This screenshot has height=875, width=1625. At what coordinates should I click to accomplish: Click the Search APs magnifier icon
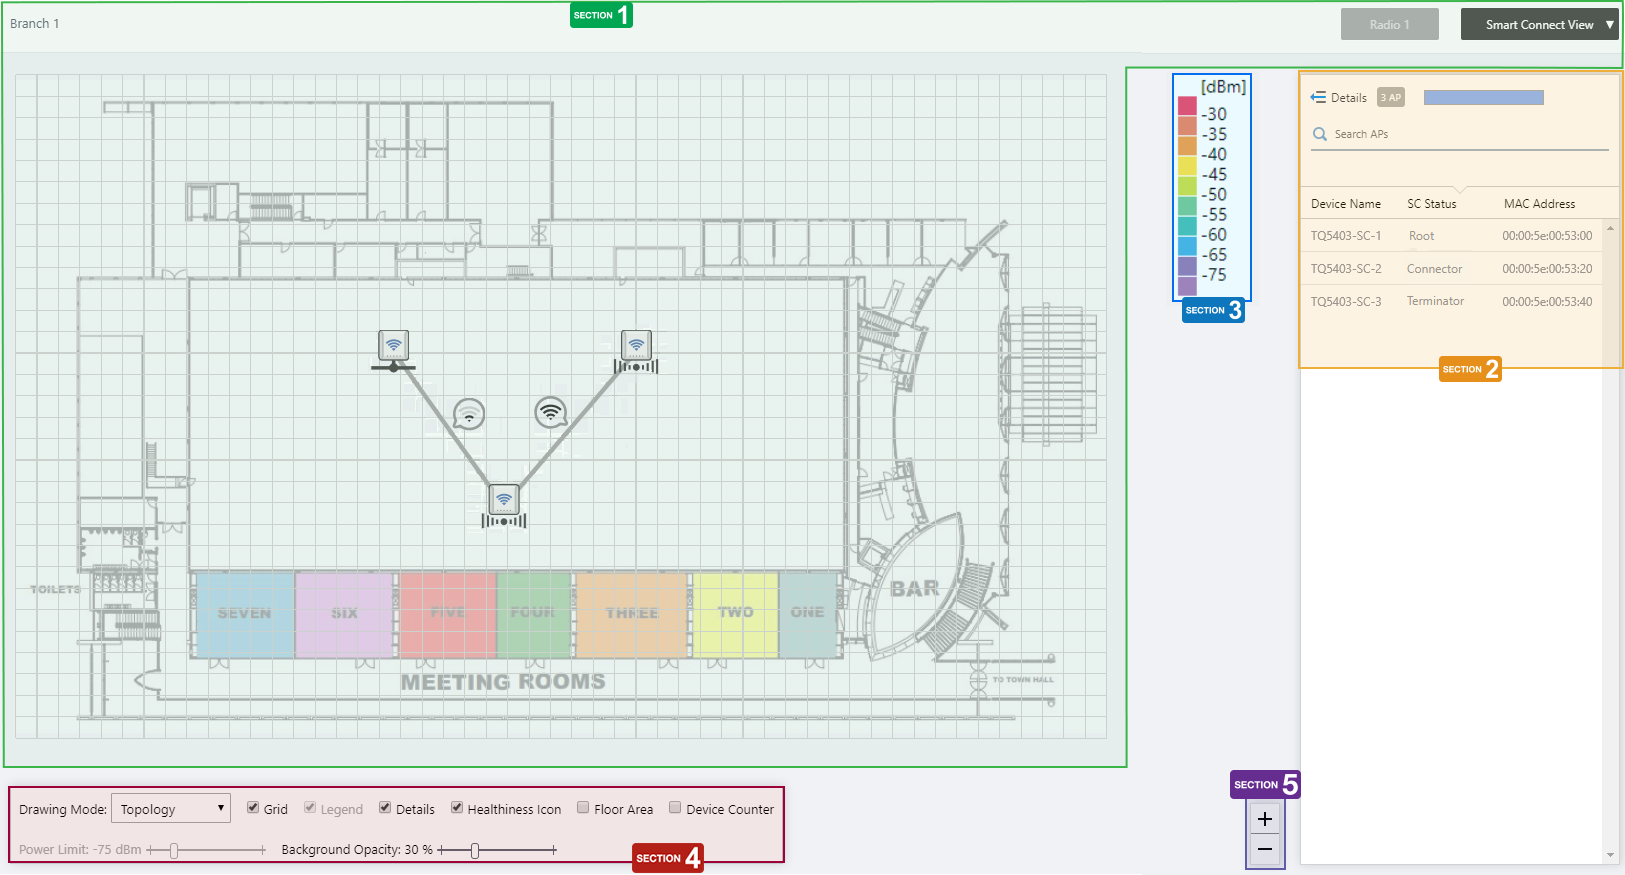1320,134
